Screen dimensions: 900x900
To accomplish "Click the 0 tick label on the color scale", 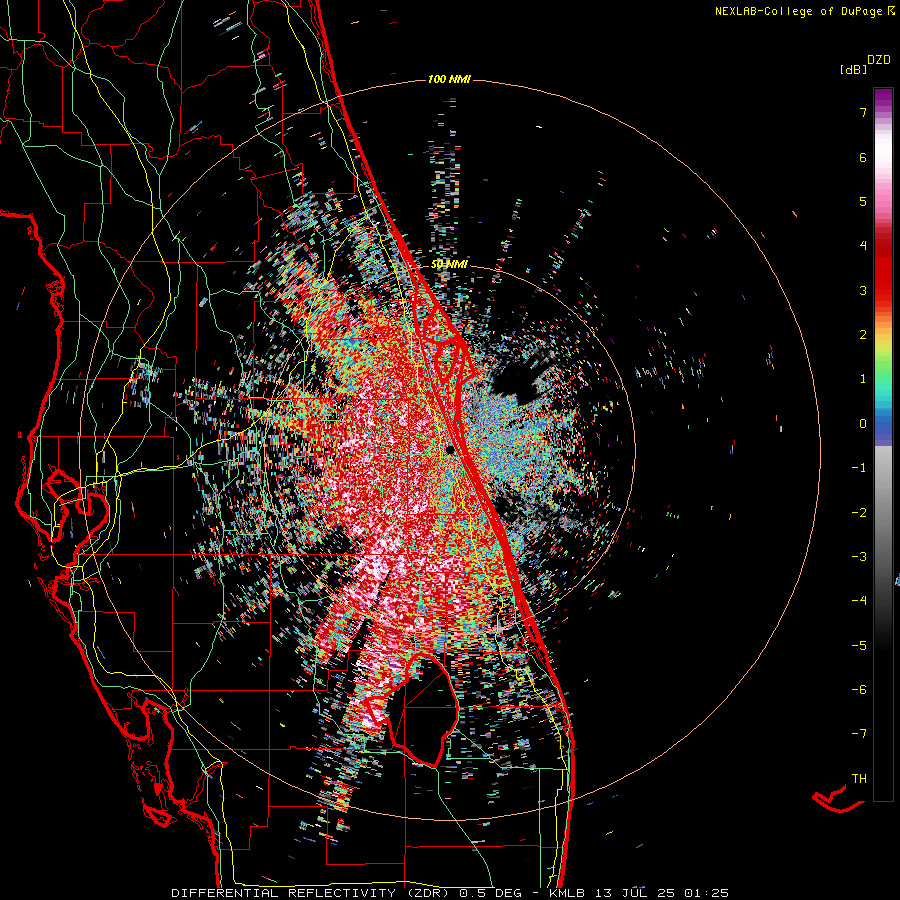I will tap(863, 424).
